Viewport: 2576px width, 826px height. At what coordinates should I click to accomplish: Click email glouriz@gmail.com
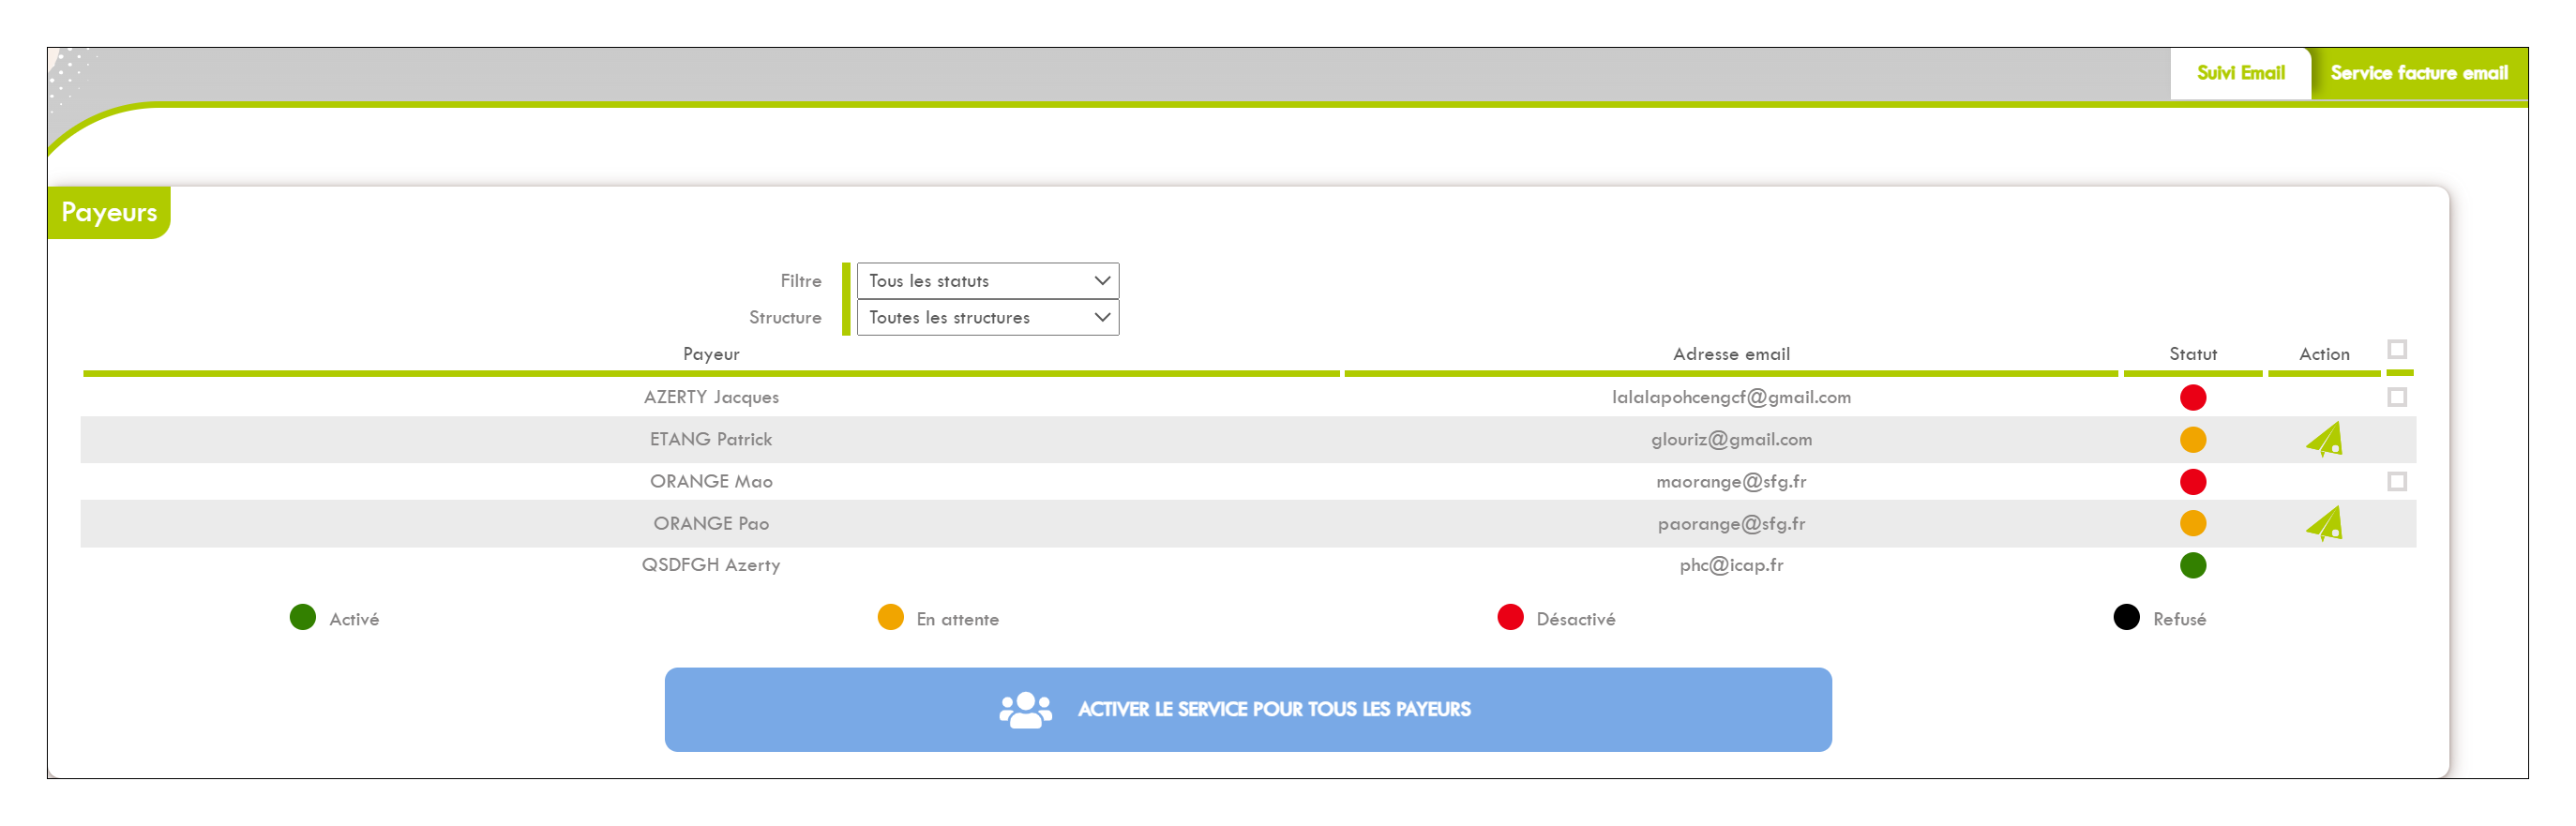[1731, 439]
